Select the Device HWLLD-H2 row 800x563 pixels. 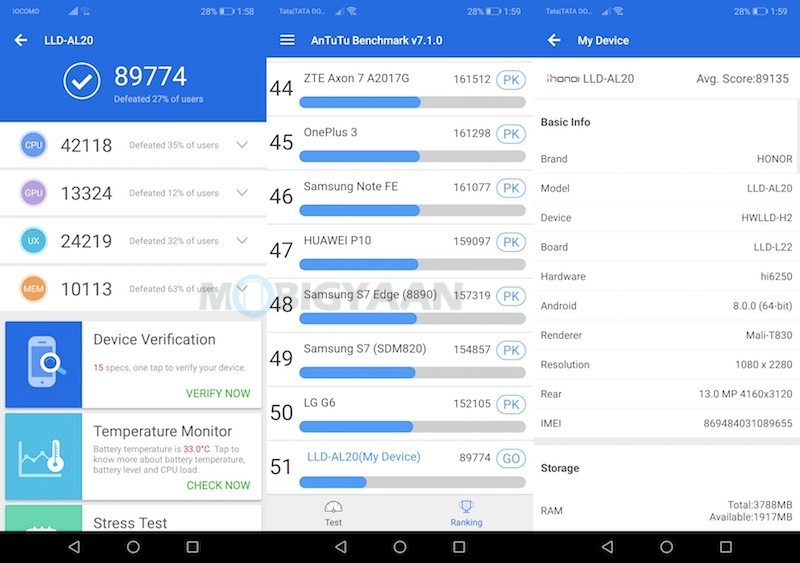coord(666,218)
